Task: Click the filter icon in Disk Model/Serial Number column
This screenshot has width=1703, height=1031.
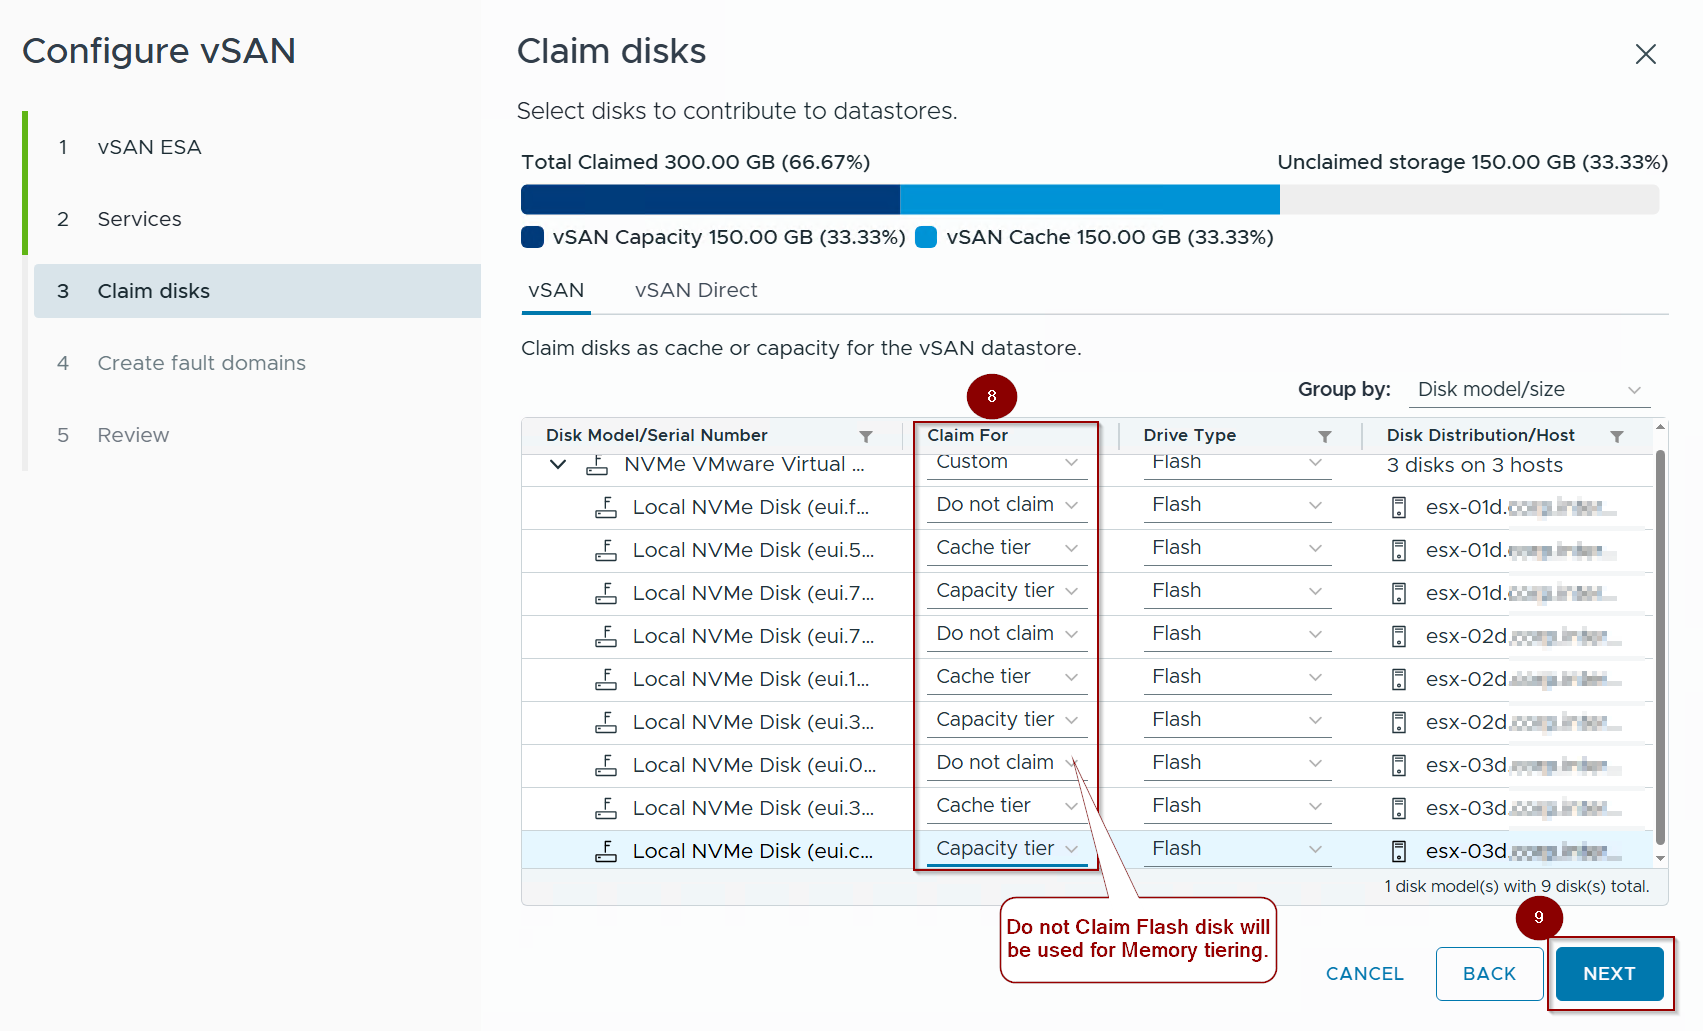Action: coord(866,436)
